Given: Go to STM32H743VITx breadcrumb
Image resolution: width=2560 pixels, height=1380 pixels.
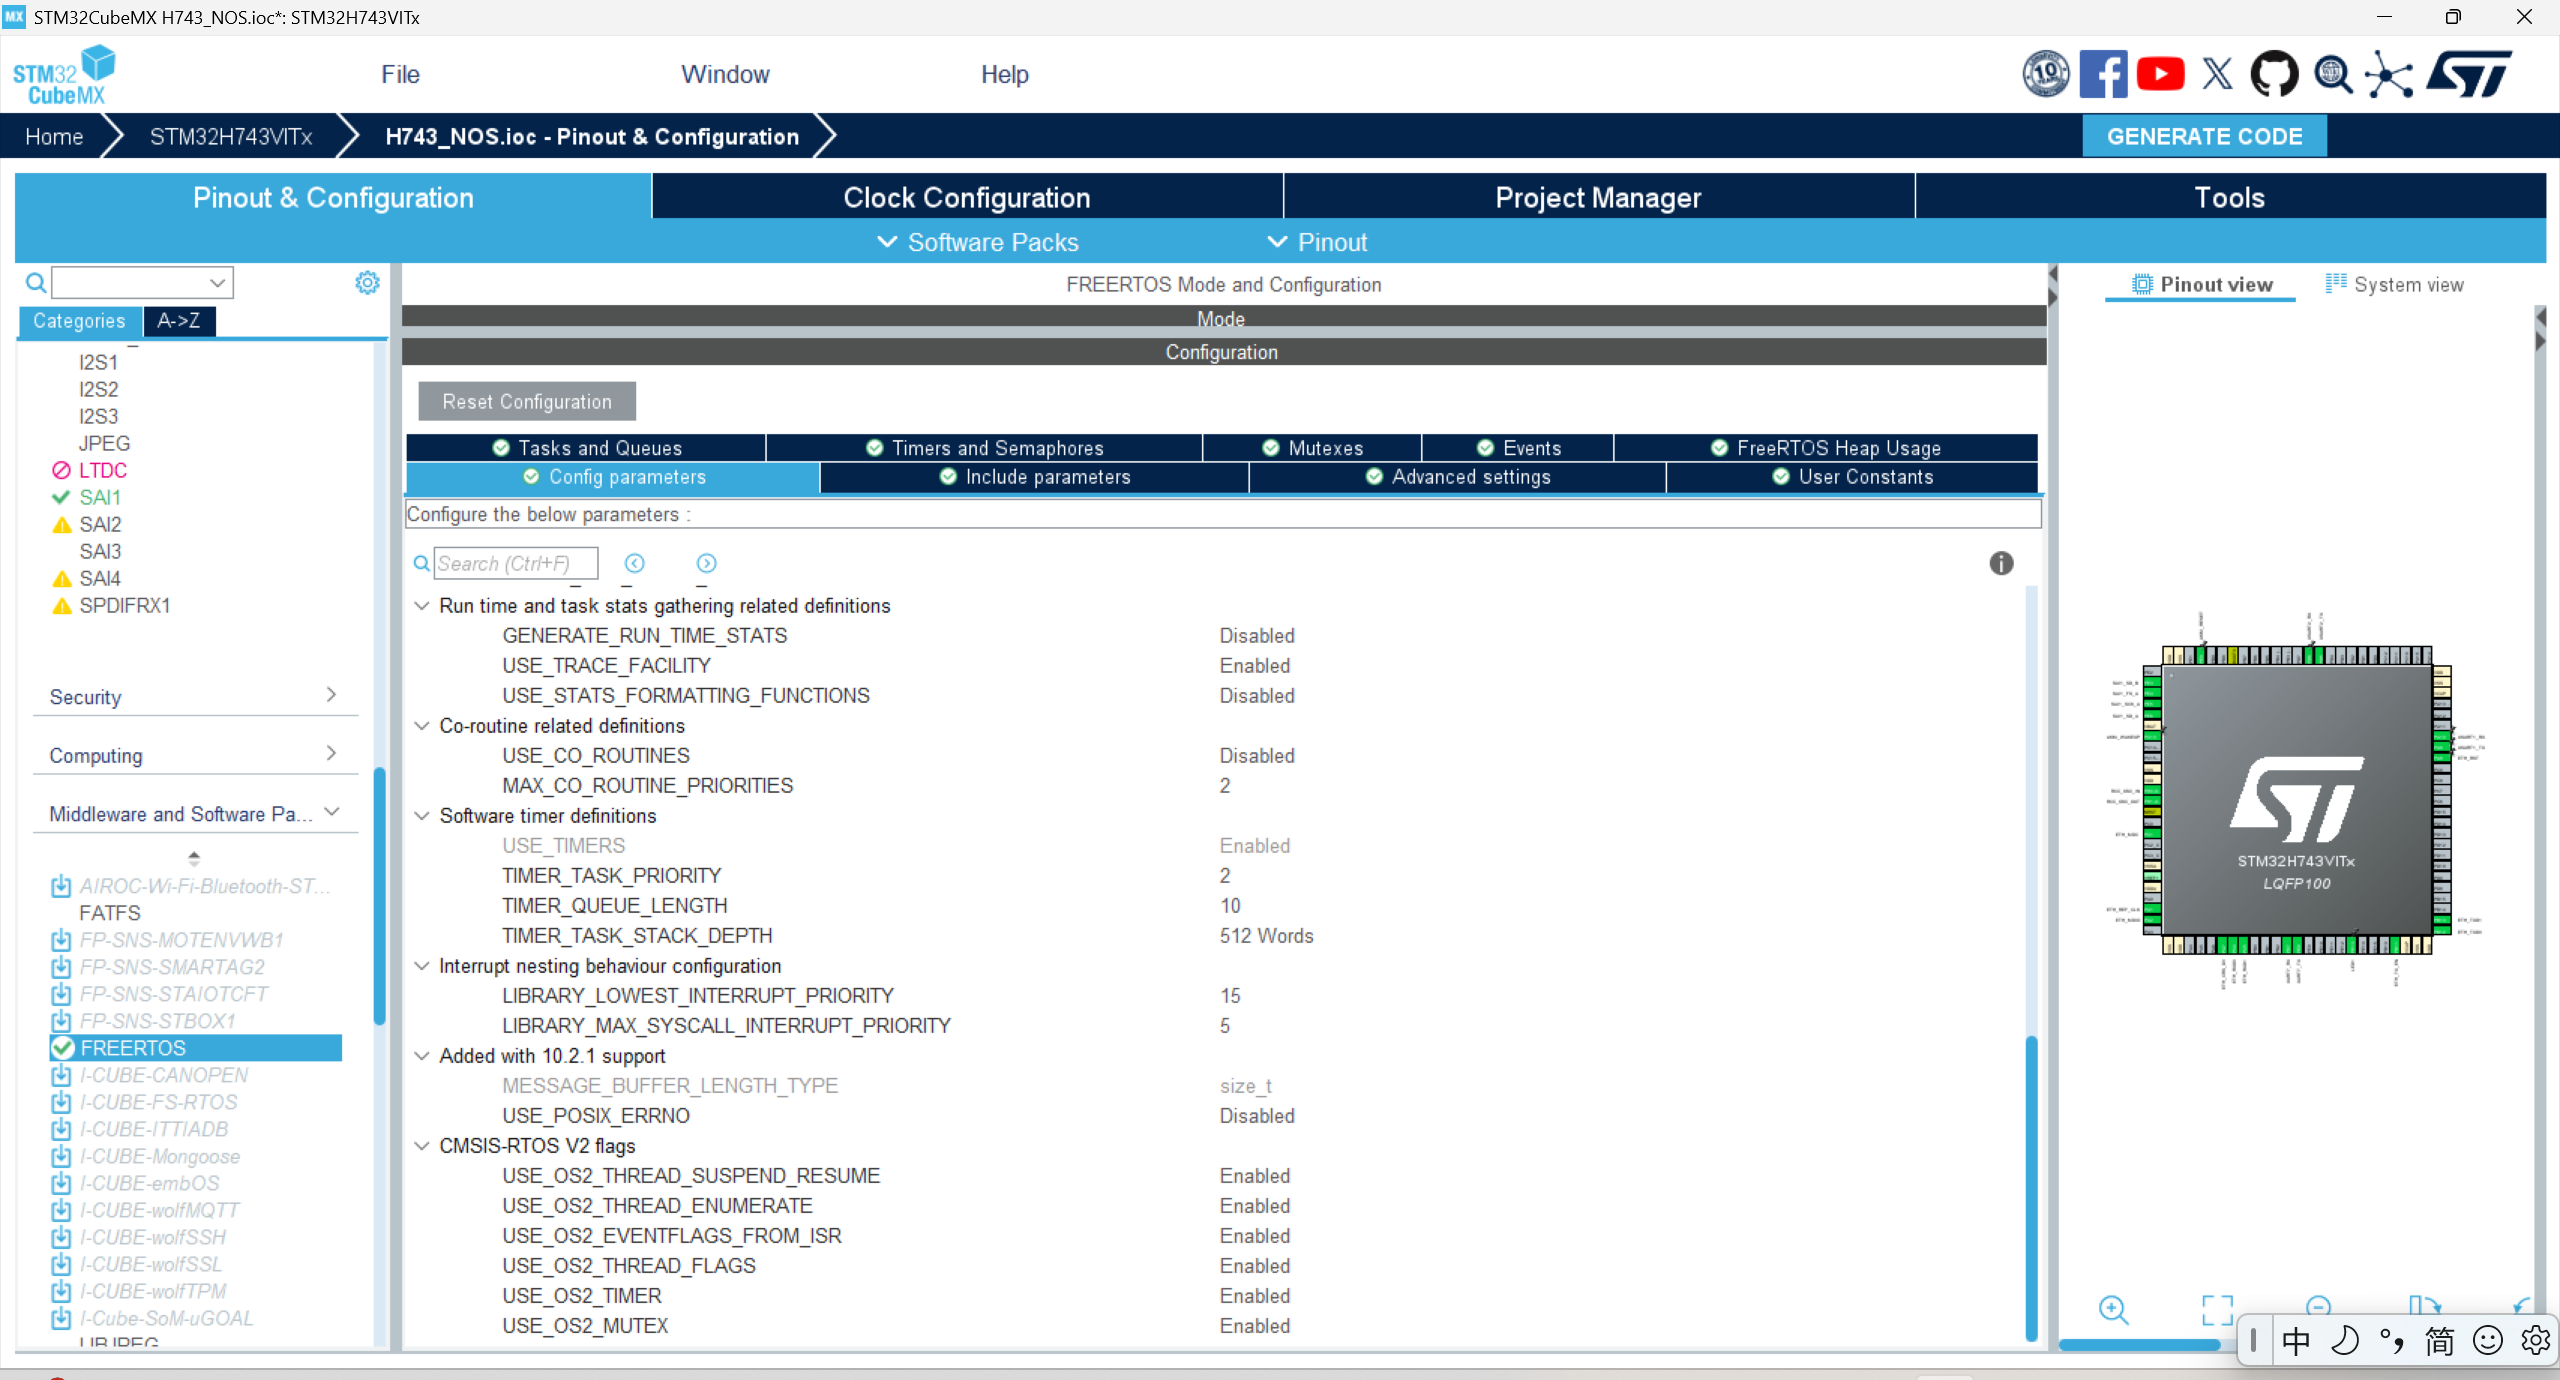Looking at the screenshot, I should coord(231,136).
